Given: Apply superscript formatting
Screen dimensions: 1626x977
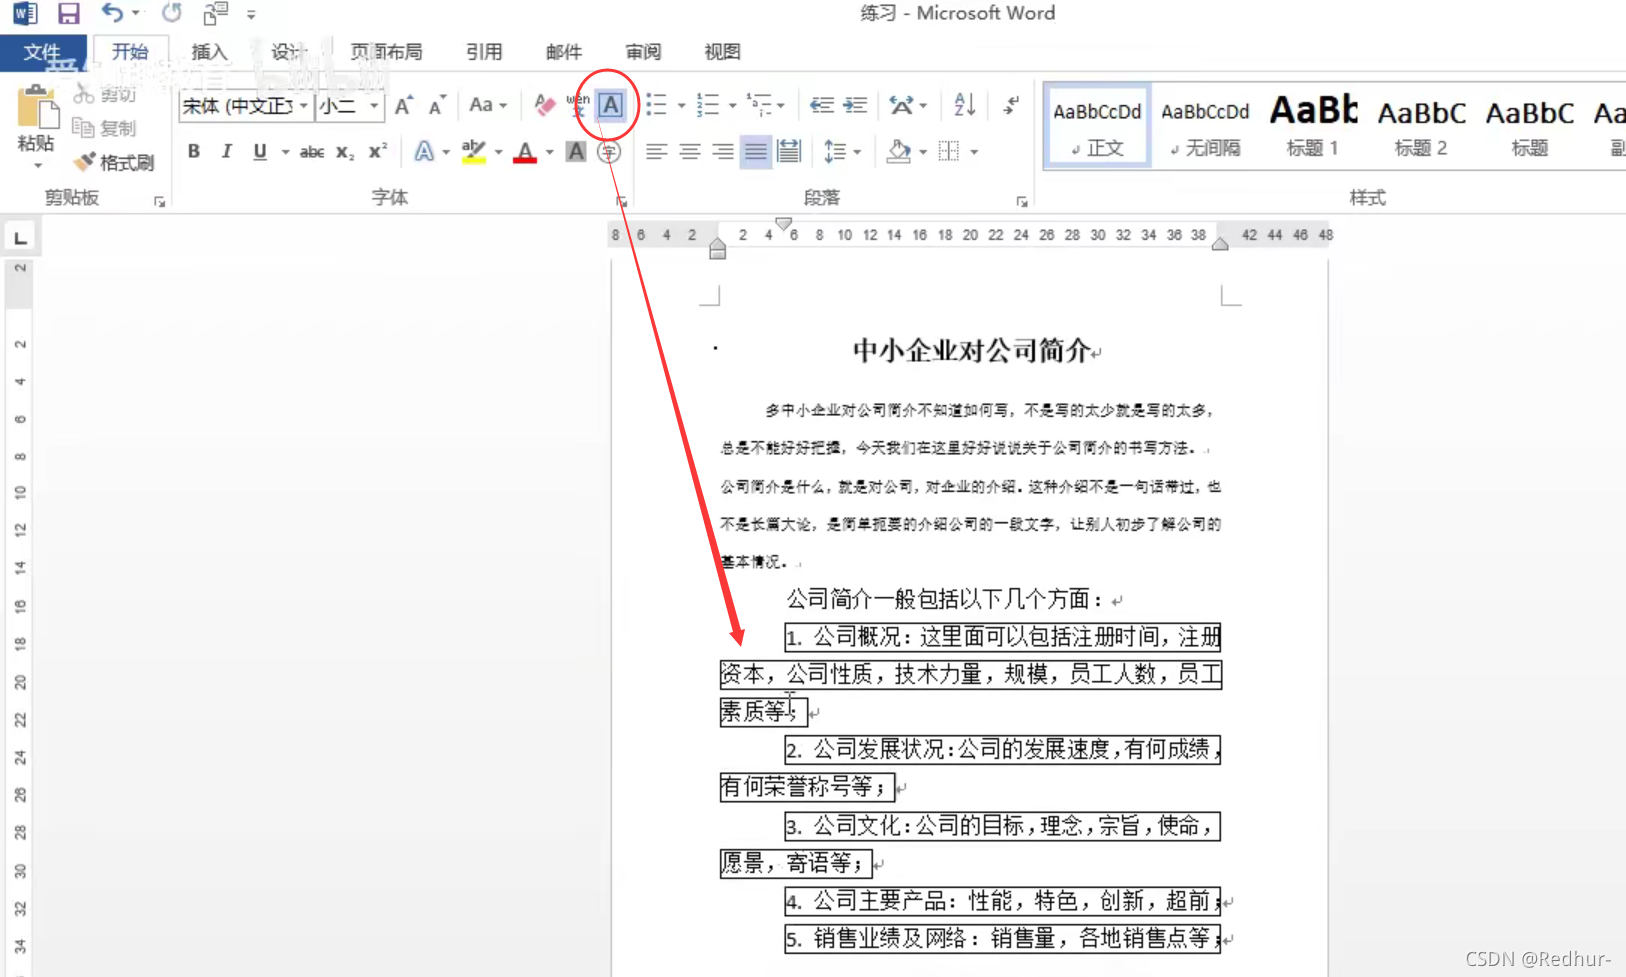Looking at the screenshot, I should click(x=375, y=151).
